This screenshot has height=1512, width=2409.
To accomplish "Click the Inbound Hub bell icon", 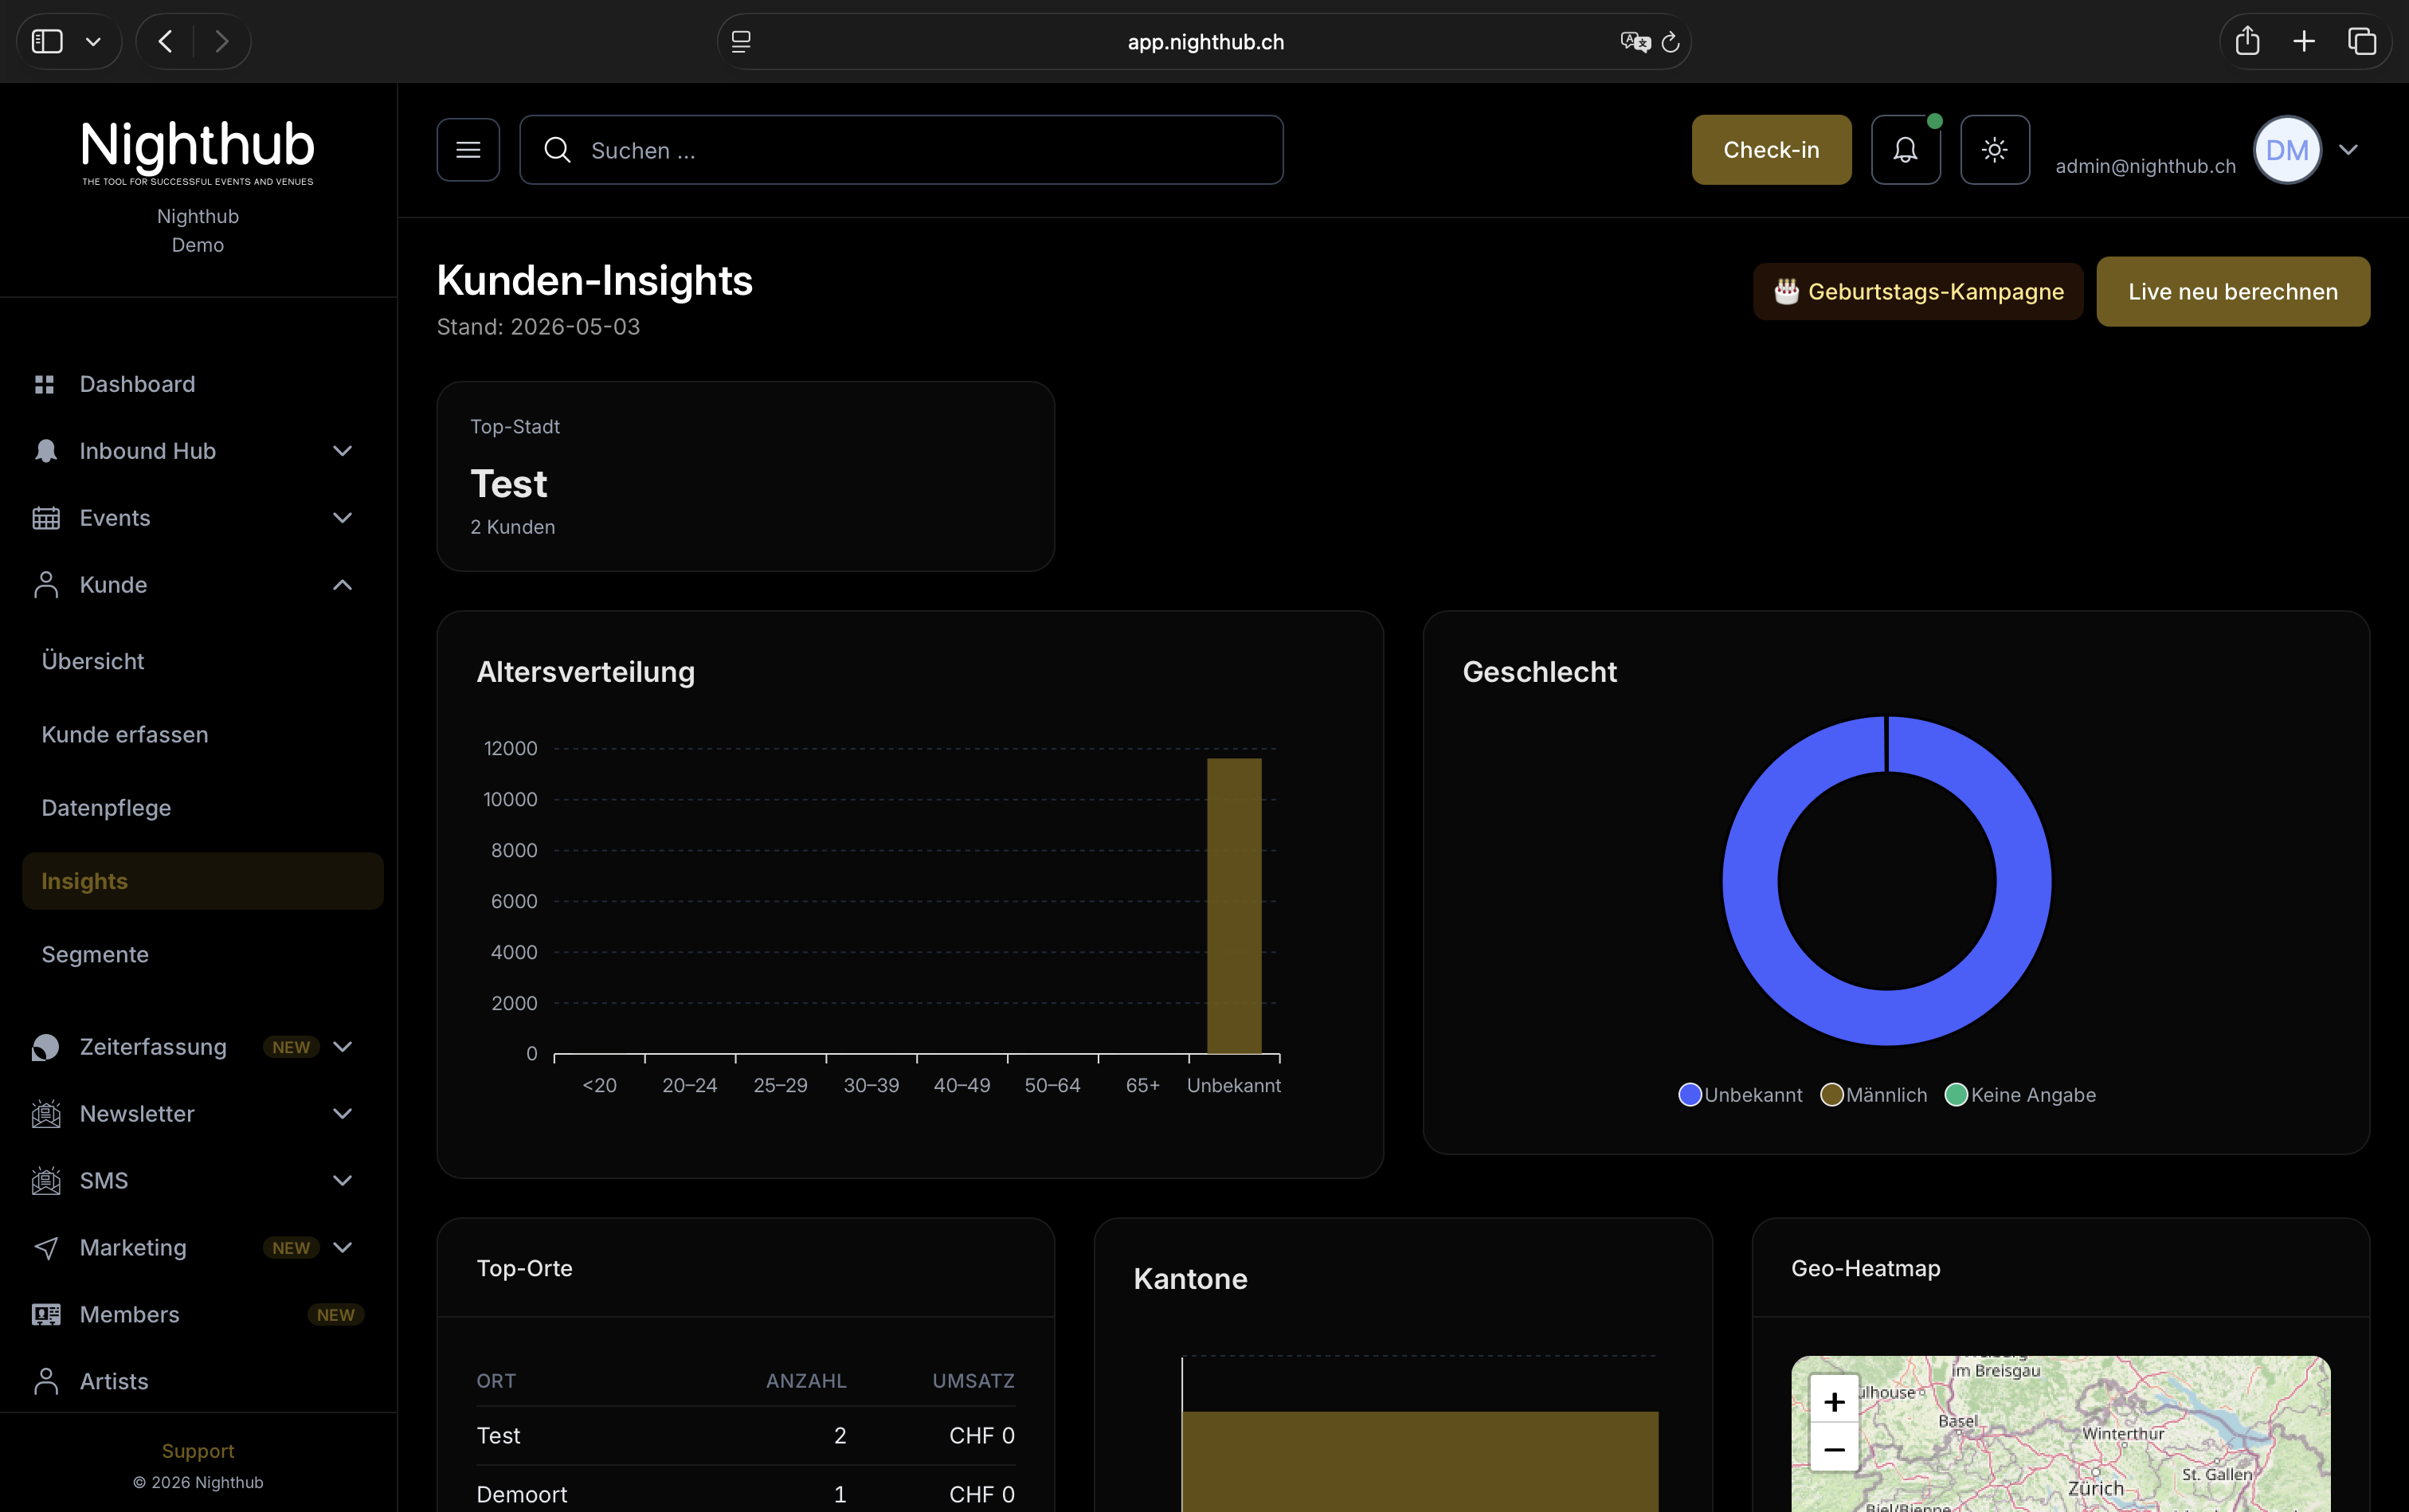I will click(46, 451).
